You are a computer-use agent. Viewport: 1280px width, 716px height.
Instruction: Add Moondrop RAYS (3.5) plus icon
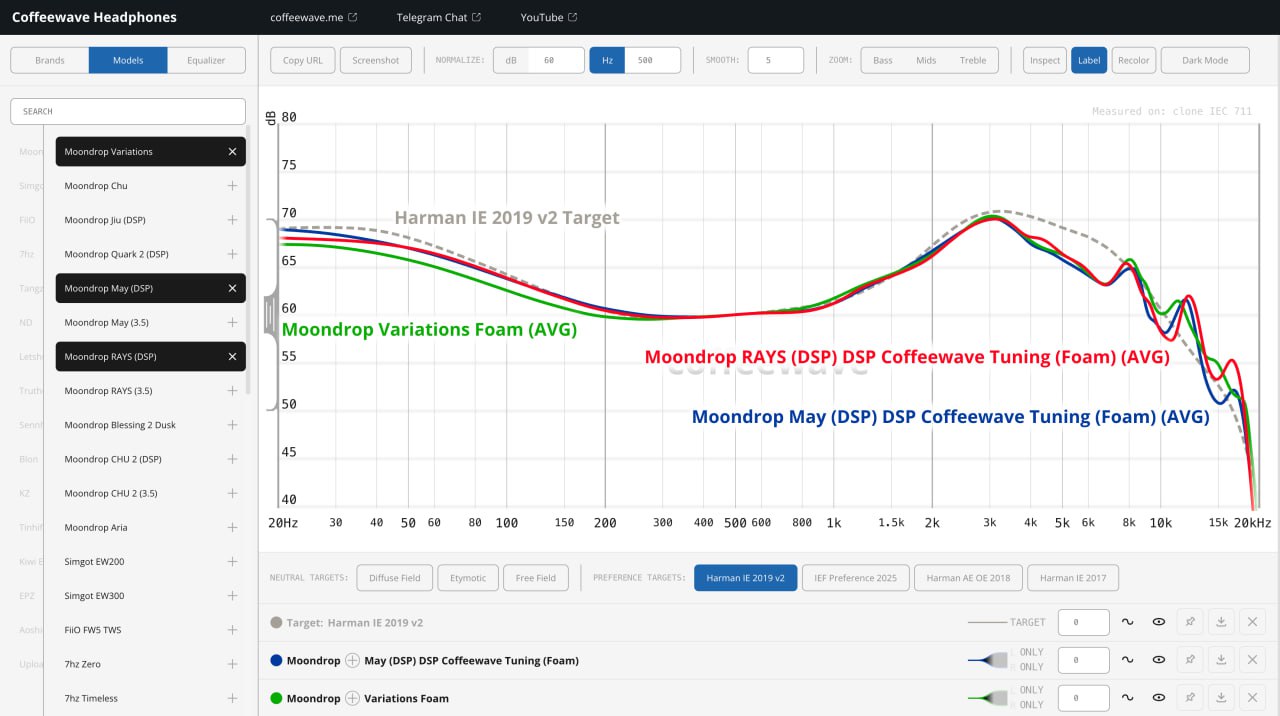point(232,390)
